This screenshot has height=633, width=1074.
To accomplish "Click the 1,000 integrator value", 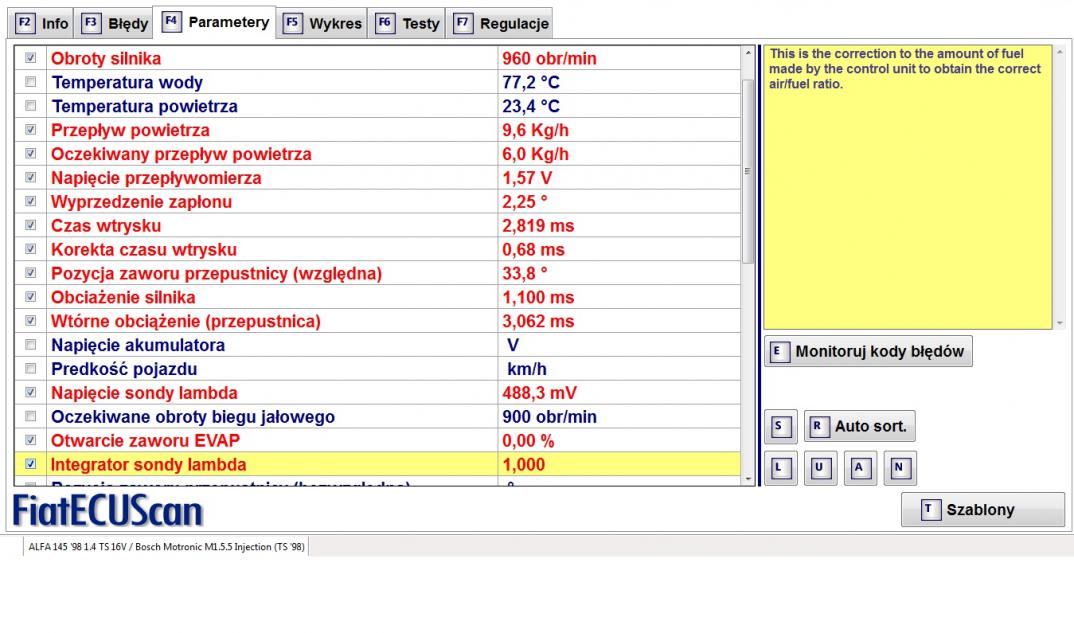I will click(x=523, y=464).
